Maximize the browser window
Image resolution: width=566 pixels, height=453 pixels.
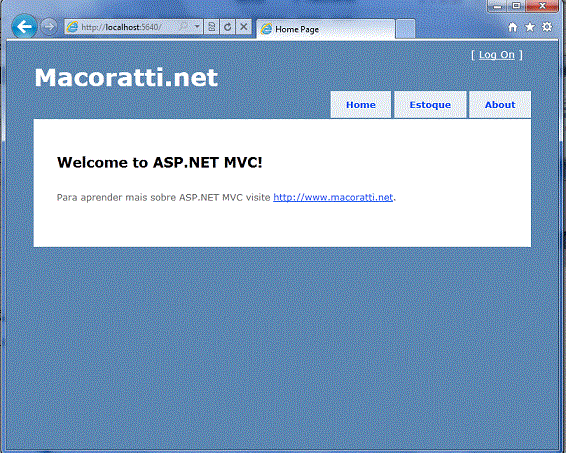tap(517, 6)
